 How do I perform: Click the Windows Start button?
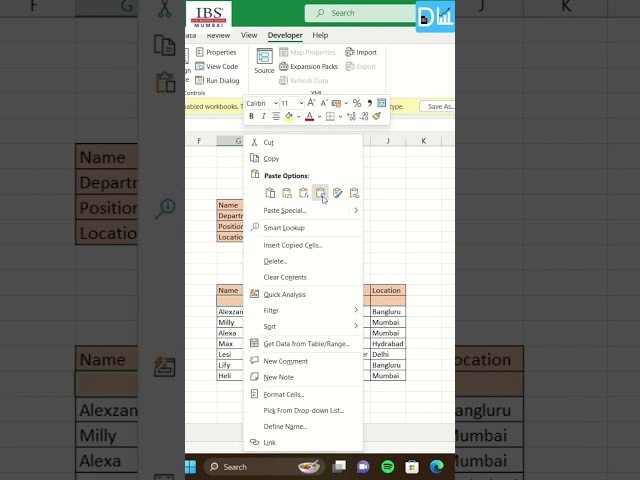point(191,467)
